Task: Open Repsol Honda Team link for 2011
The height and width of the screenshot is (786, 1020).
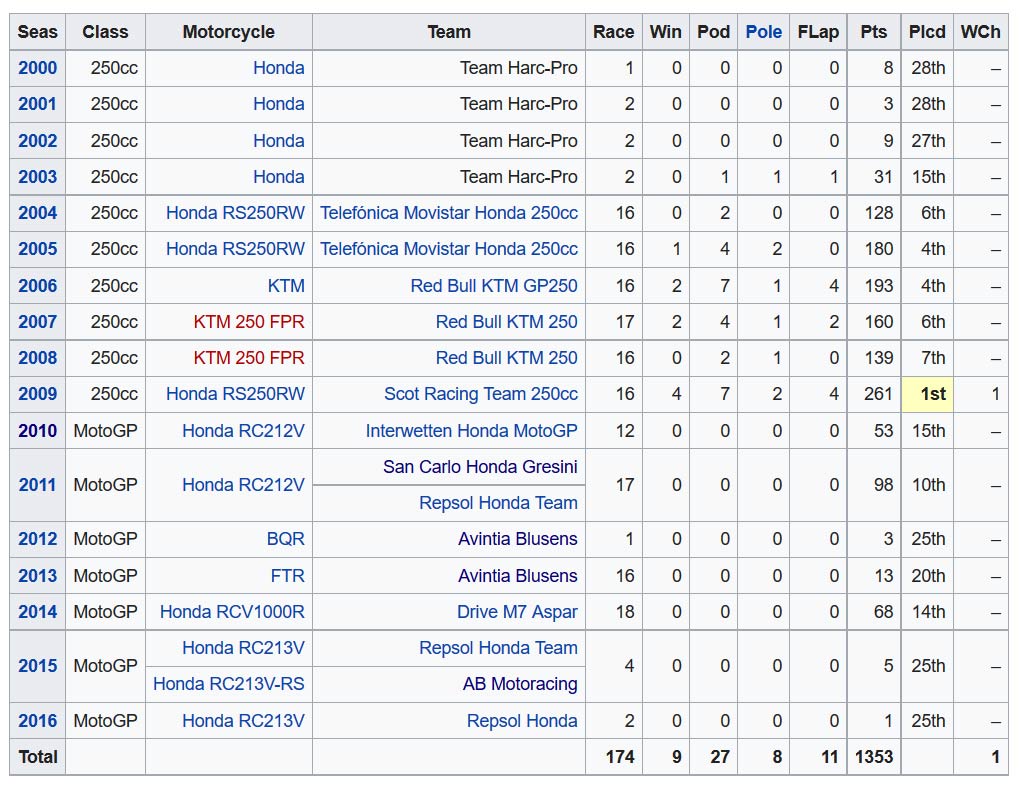Action: click(x=498, y=503)
